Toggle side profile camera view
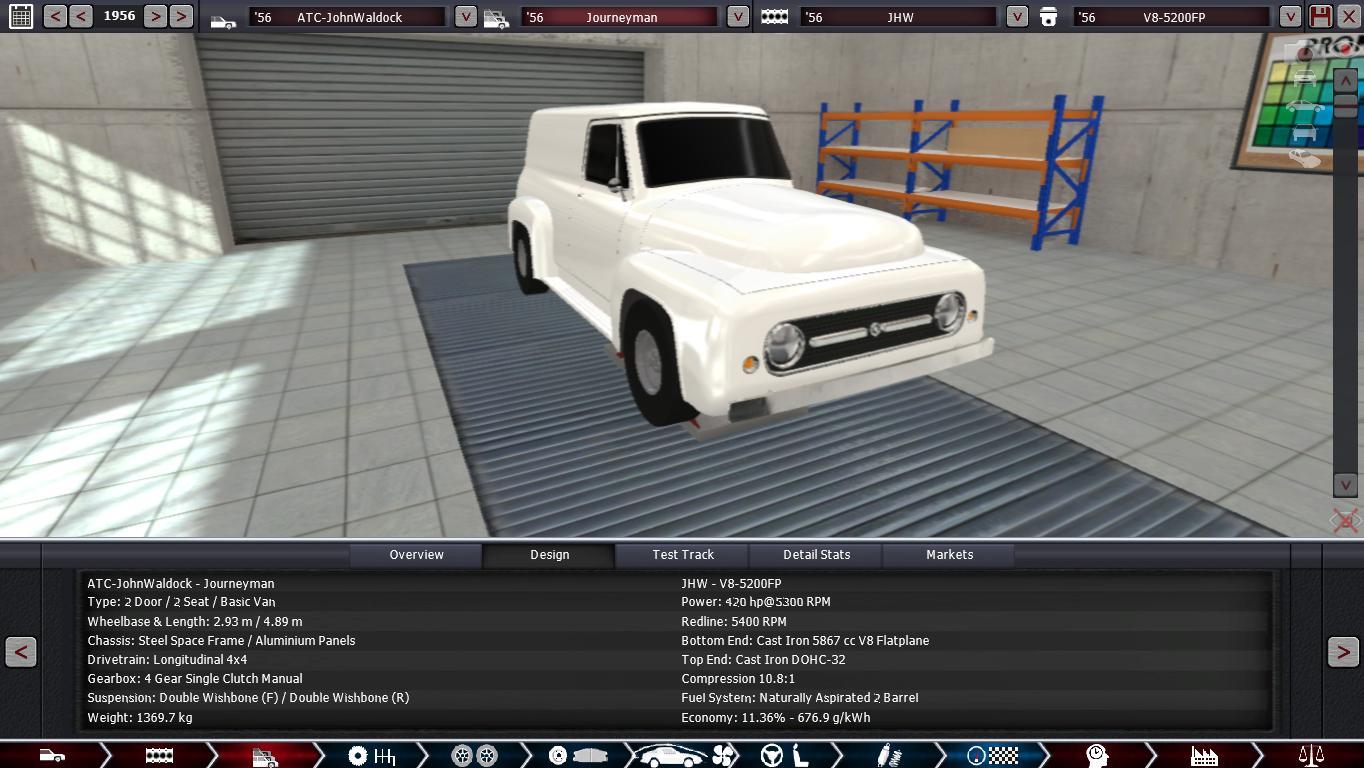Viewport: 1364px width, 768px height. pos(1304,106)
